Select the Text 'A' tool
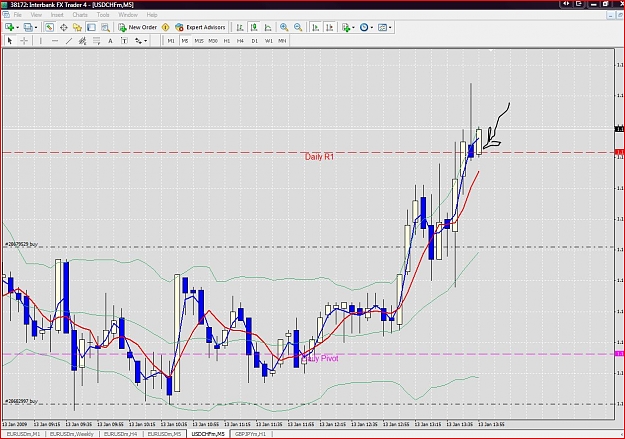Viewport: 625px width, 439px height. [x=110, y=41]
